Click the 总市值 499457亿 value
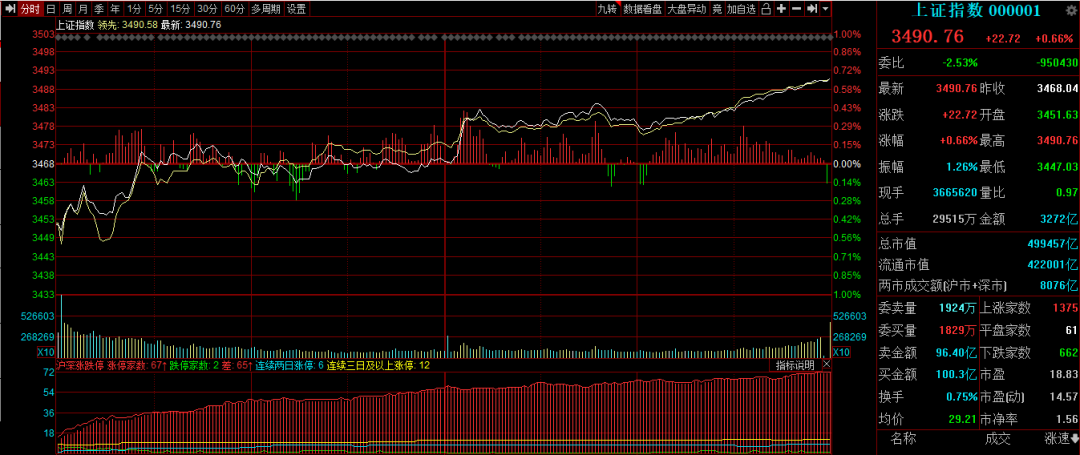Image resolution: width=1080 pixels, height=455 pixels. coord(1052,244)
